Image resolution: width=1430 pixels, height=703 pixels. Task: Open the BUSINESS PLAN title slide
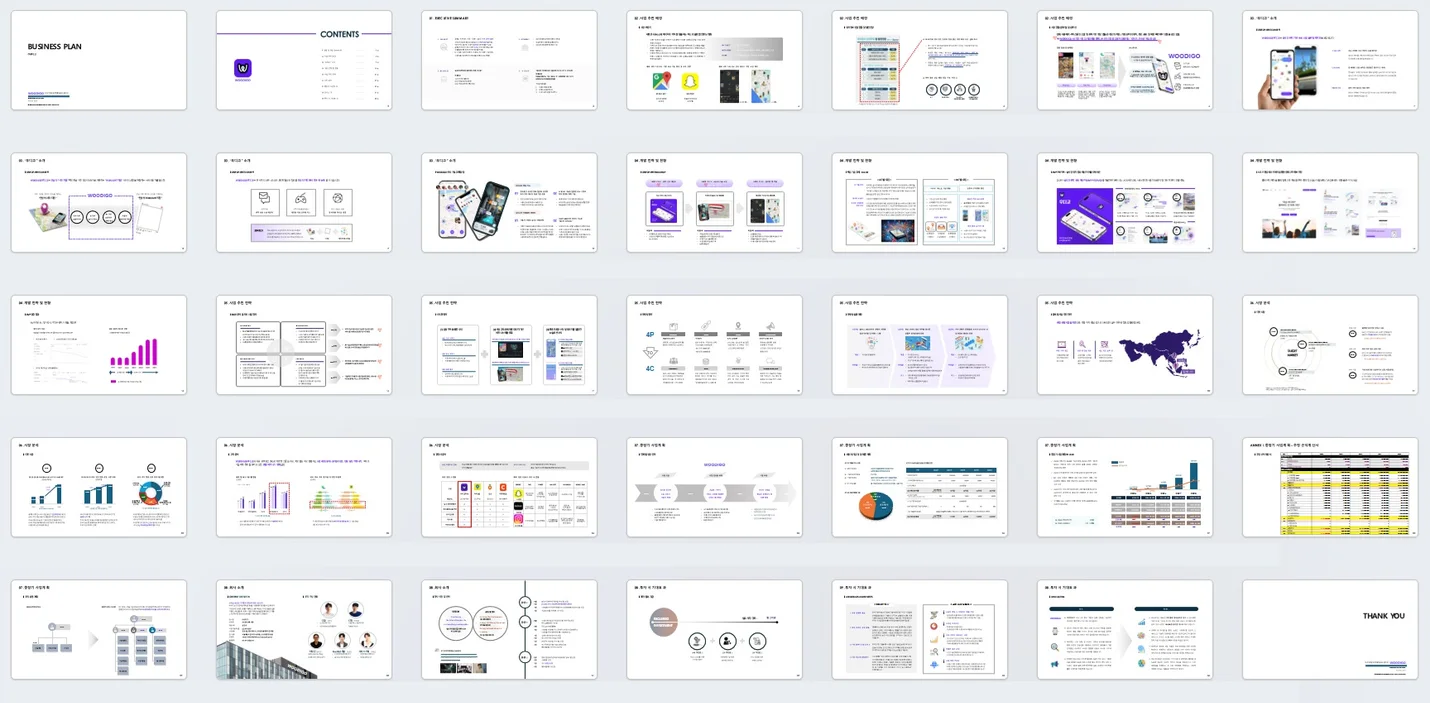99,60
